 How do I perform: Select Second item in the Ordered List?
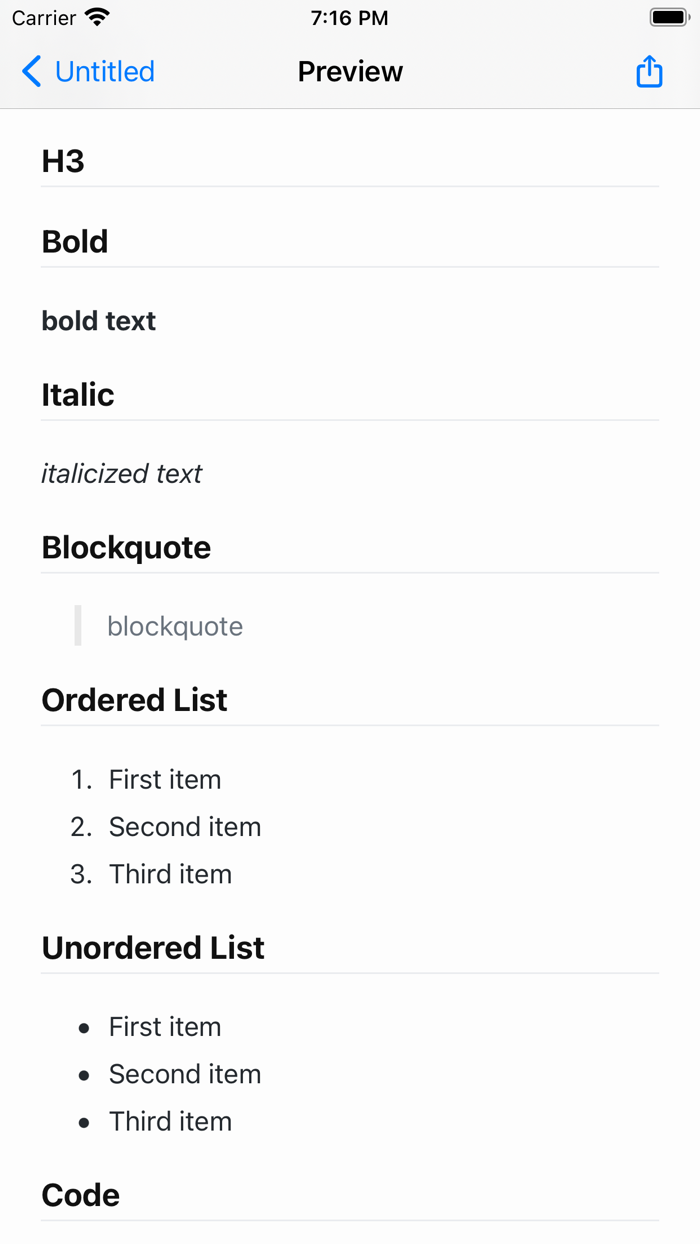(185, 827)
